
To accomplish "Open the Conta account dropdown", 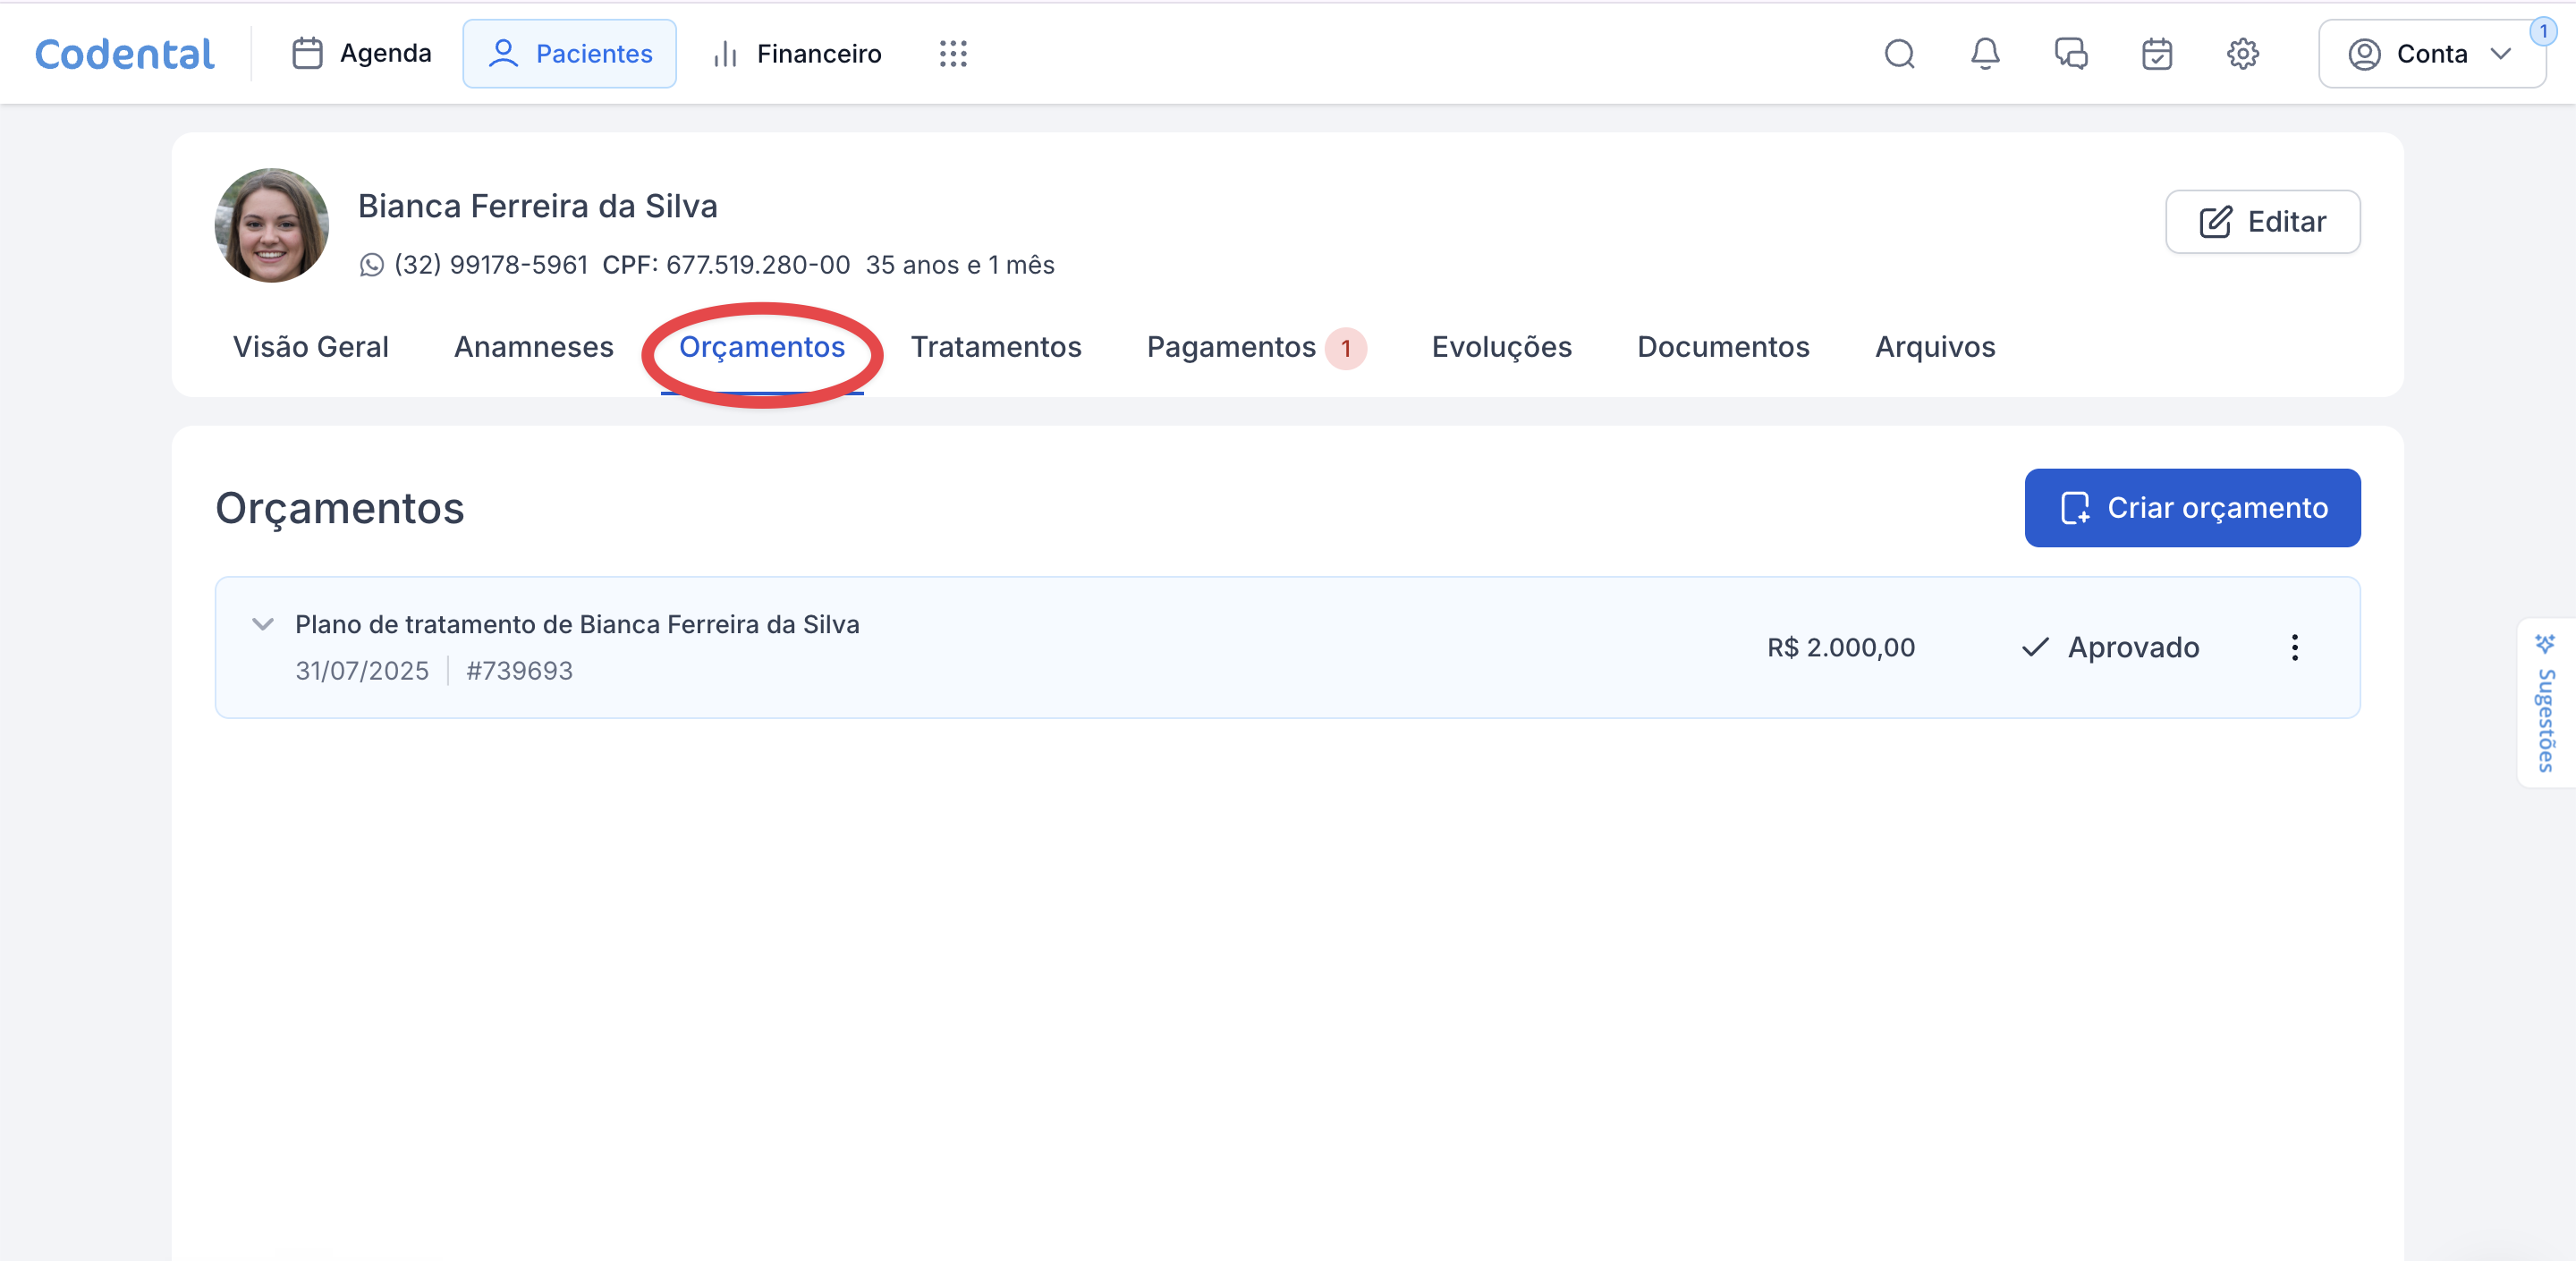I will pos(2430,54).
